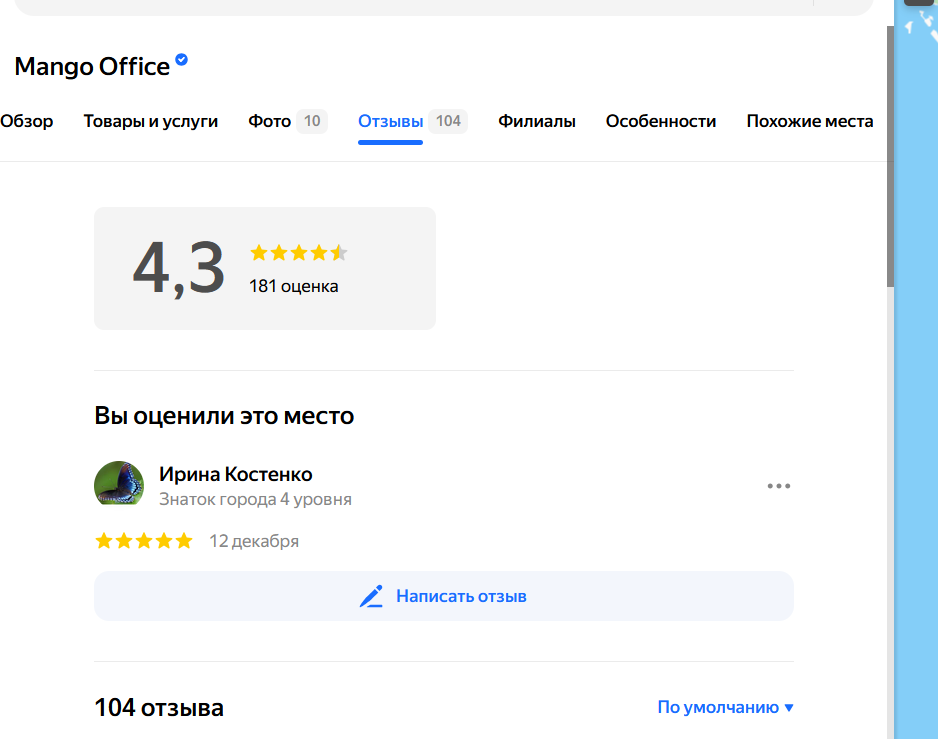Click the 4,3 rating number

coord(178,268)
